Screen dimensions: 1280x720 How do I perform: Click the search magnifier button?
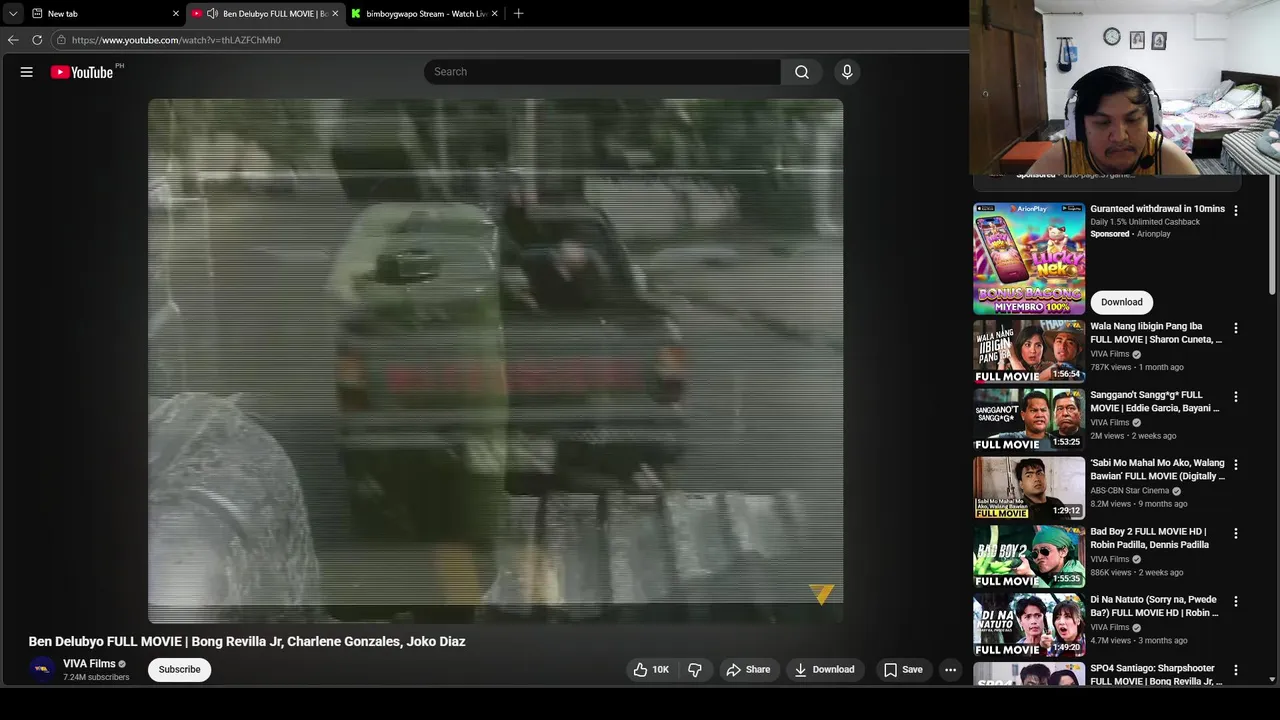(x=802, y=72)
